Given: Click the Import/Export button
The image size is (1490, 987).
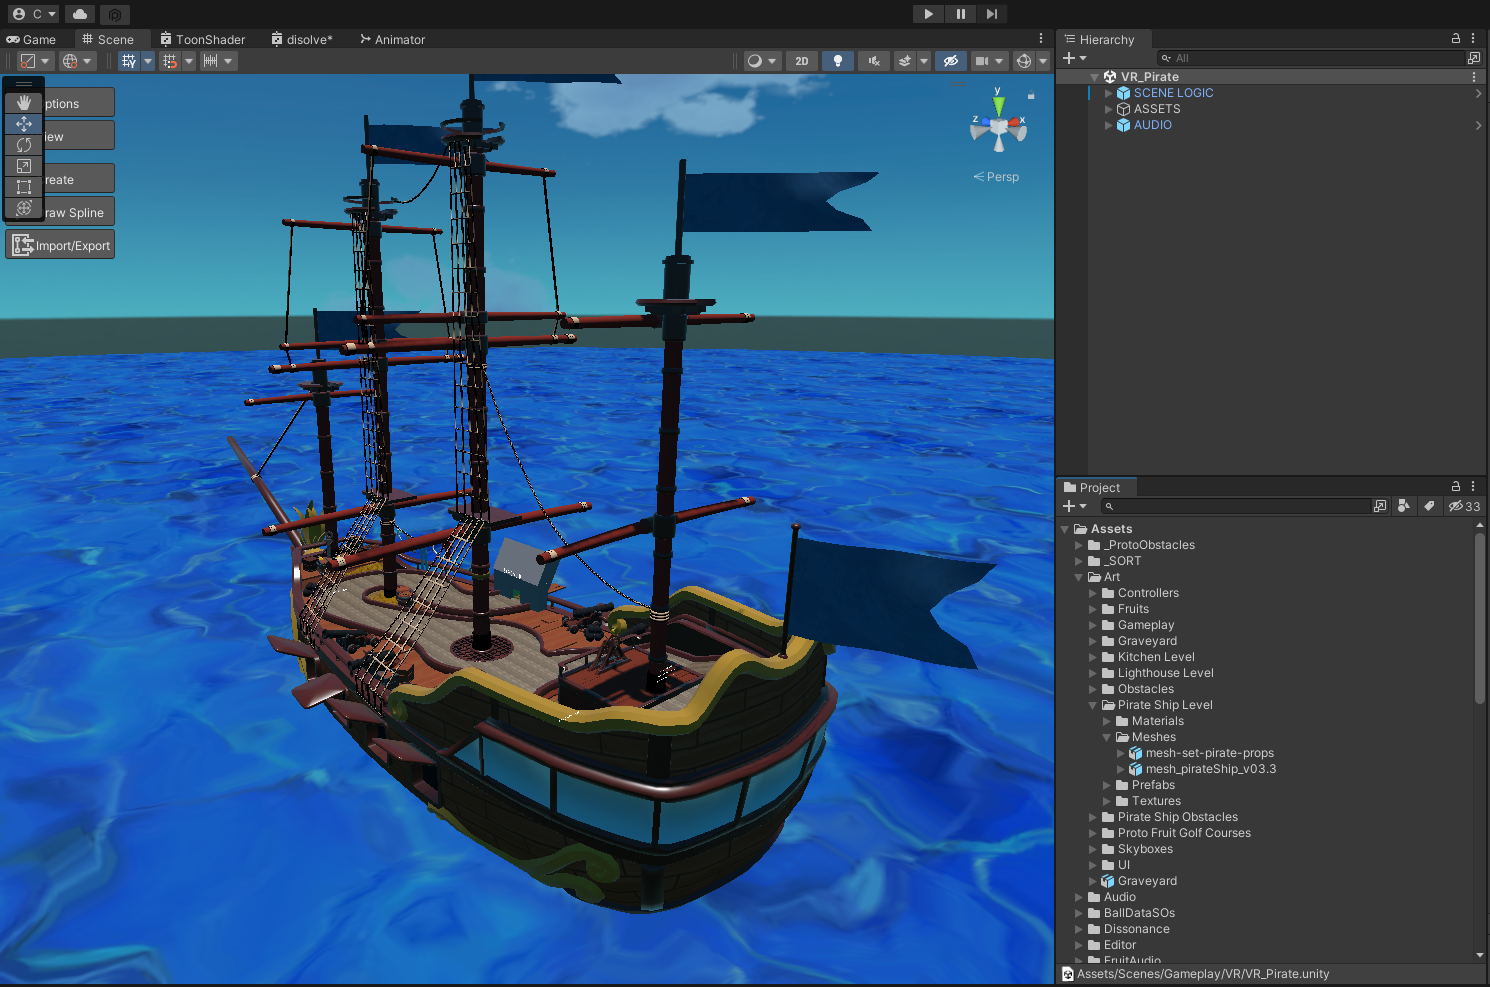Looking at the screenshot, I should tap(61, 245).
